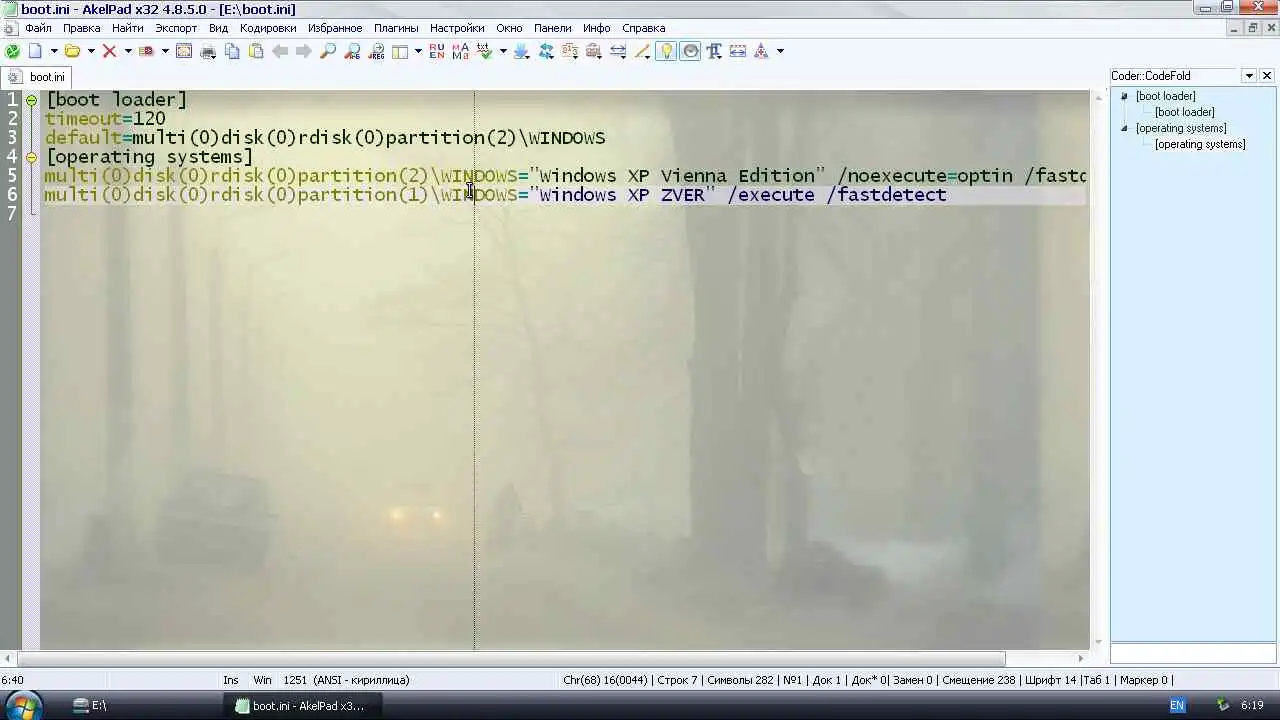Screen dimensions: 1280x720
Task: Change case with the MA/Ma icon
Action: tap(460, 51)
